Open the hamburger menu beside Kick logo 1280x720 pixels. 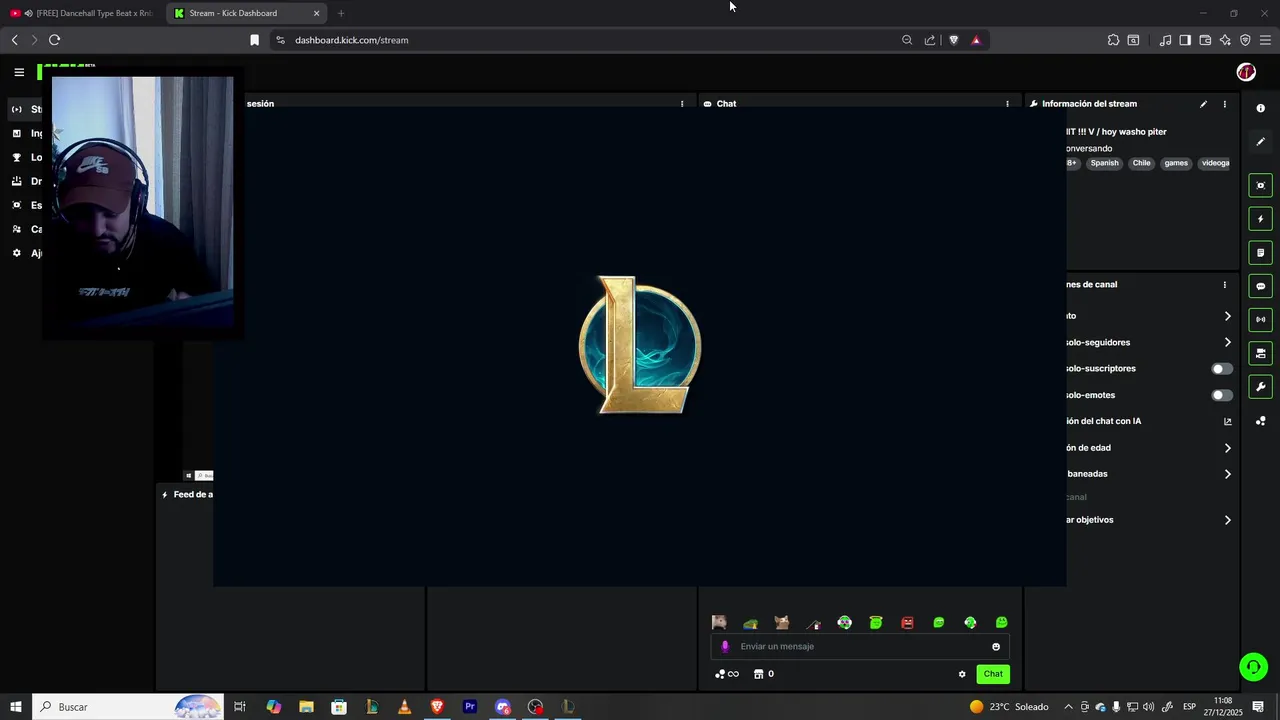click(x=19, y=72)
